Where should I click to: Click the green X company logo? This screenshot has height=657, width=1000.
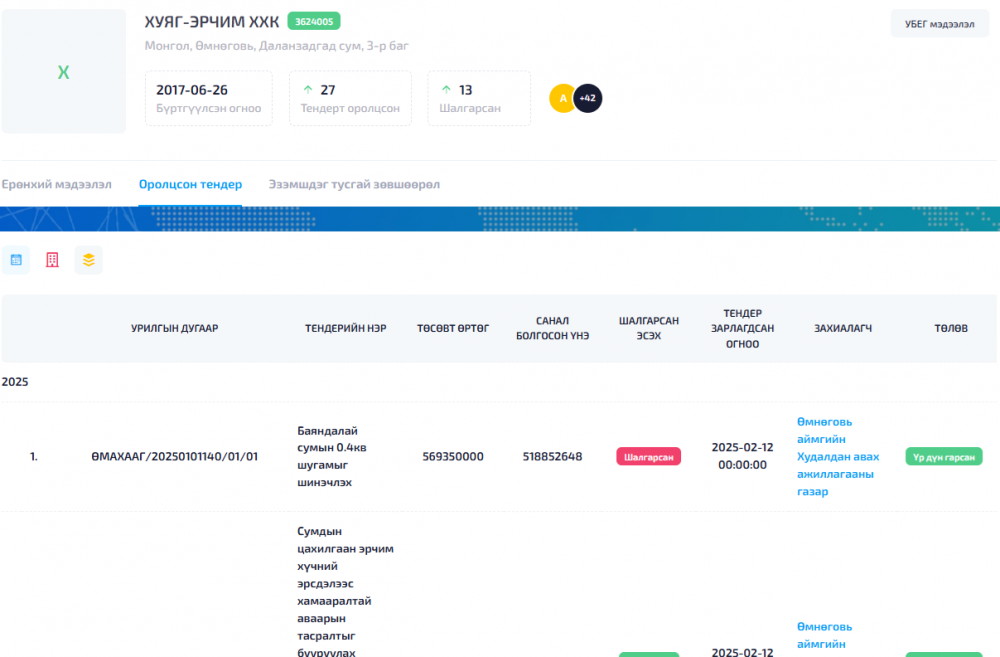[64, 71]
